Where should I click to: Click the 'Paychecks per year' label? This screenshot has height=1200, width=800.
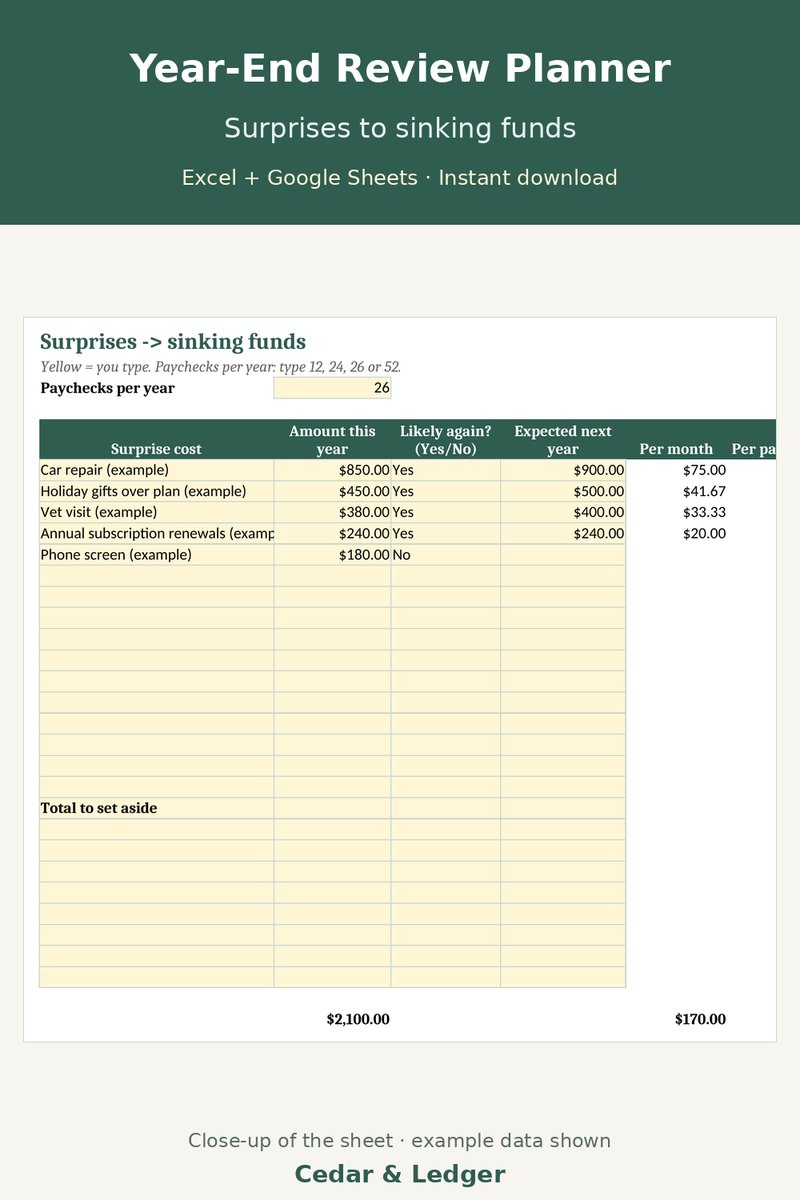[x=107, y=388]
